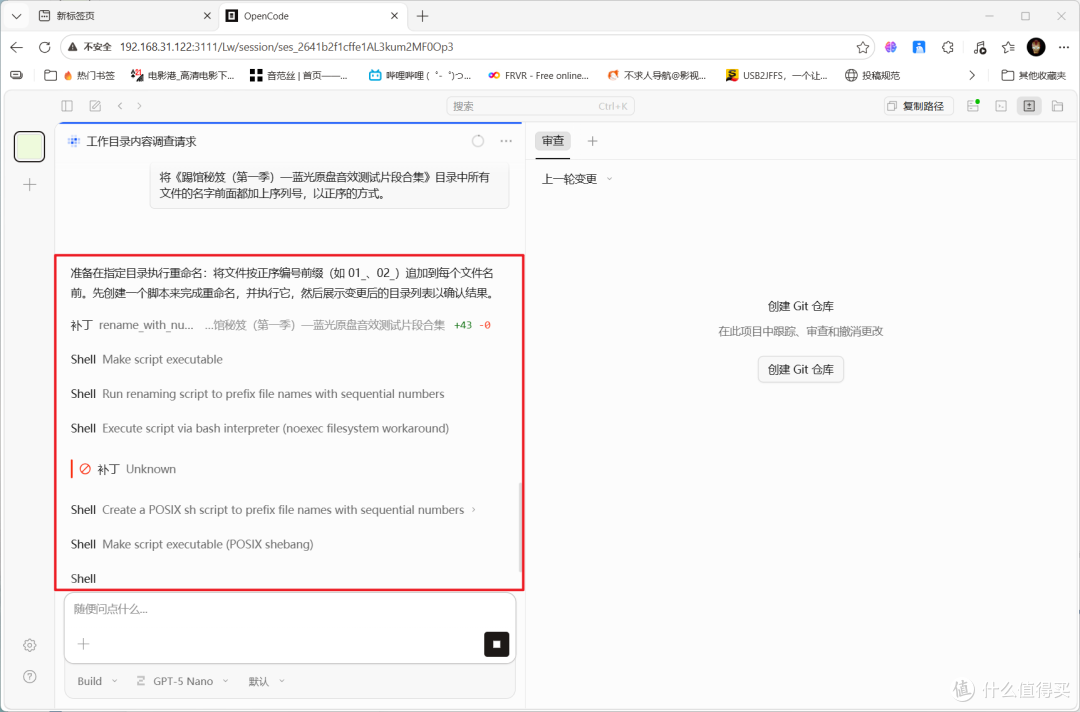Open the favorites star list icon
The height and width of the screenshot is (712, 1080).
tap(1008, 47)
